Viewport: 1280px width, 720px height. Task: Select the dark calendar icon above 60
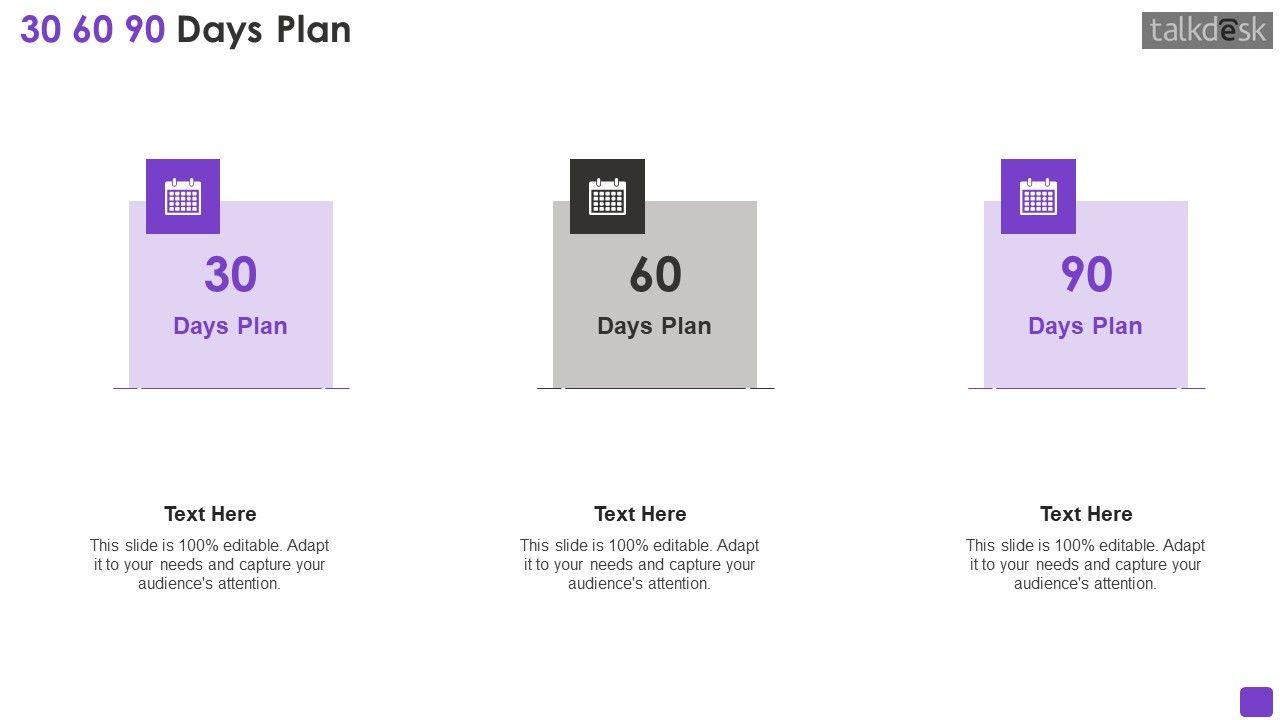coord(607,197)
